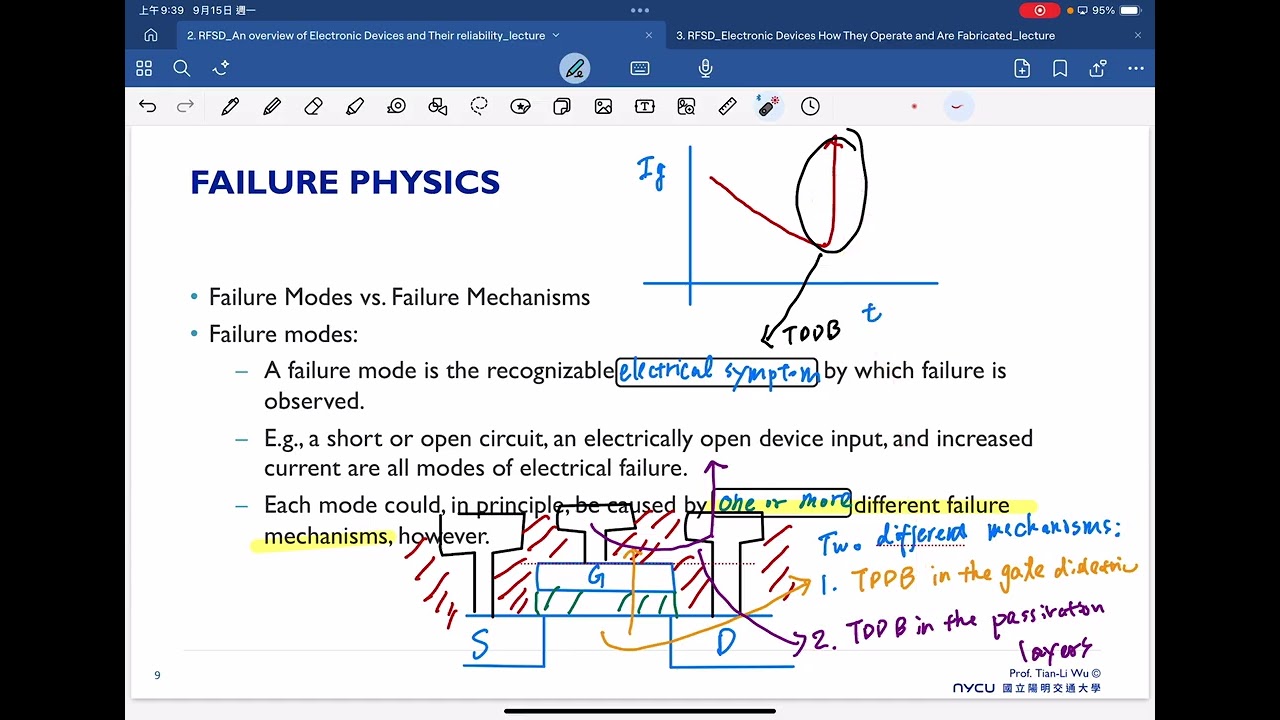Select the text box tool

tap(645, 106)
